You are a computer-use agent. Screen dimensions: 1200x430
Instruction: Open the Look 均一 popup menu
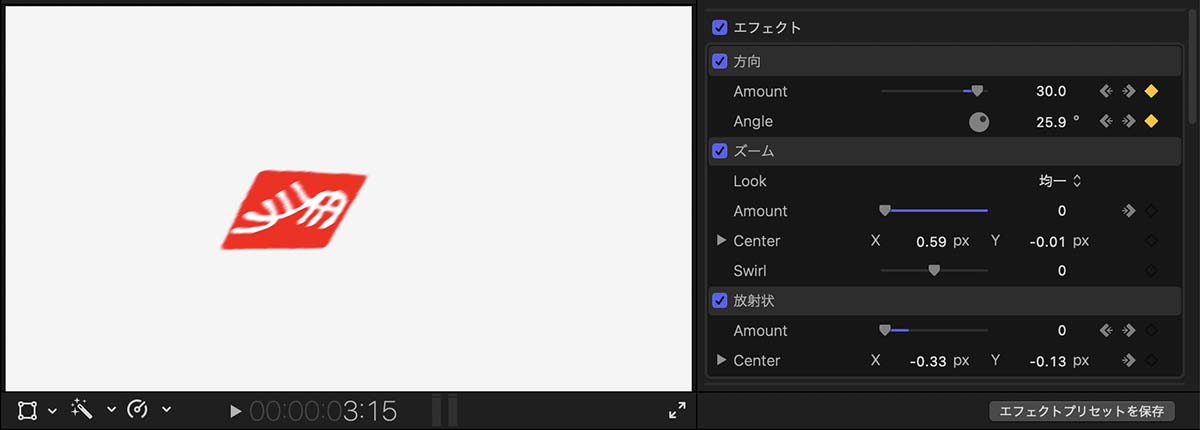(x=1061, y=181)
